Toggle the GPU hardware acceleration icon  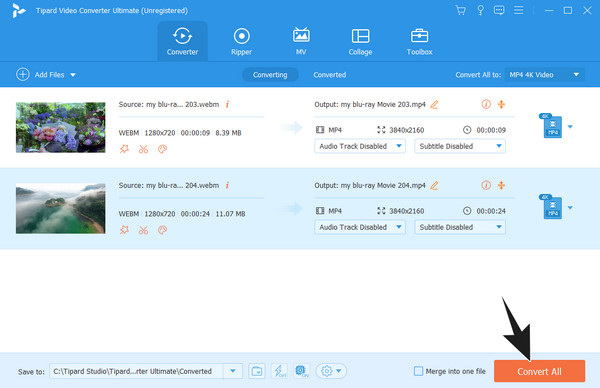302,371
